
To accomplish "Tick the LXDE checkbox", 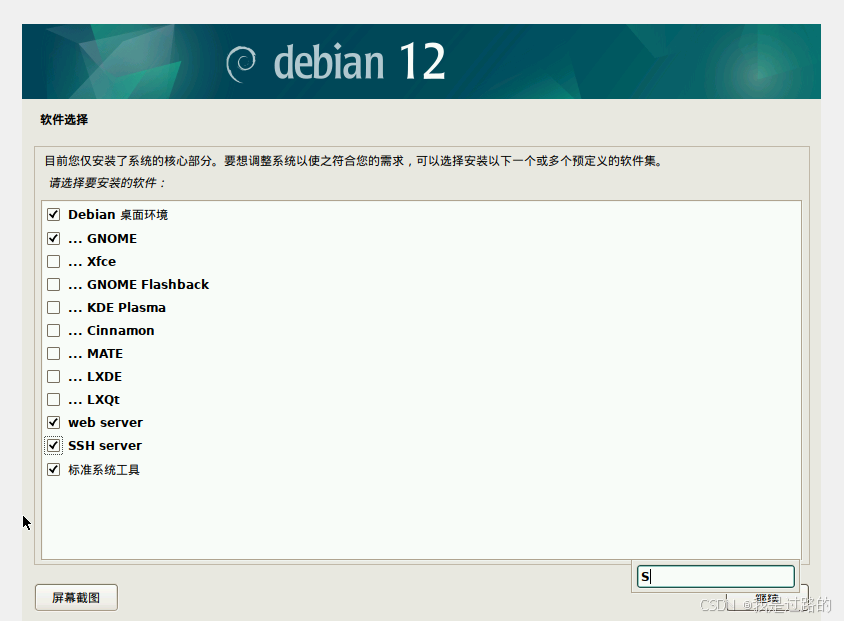I will (53, 376).
